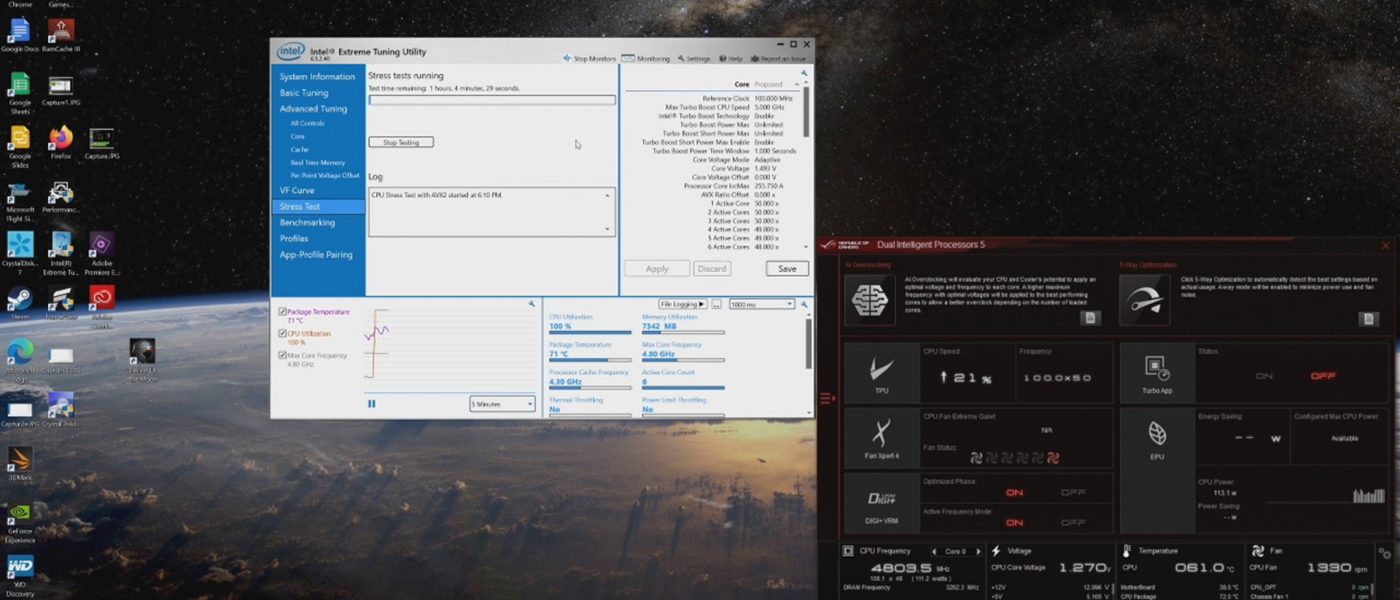The image size is (1400, 600).
Task: Click the ellipsis button next to File Logging
Action: [x=716, y=304]
